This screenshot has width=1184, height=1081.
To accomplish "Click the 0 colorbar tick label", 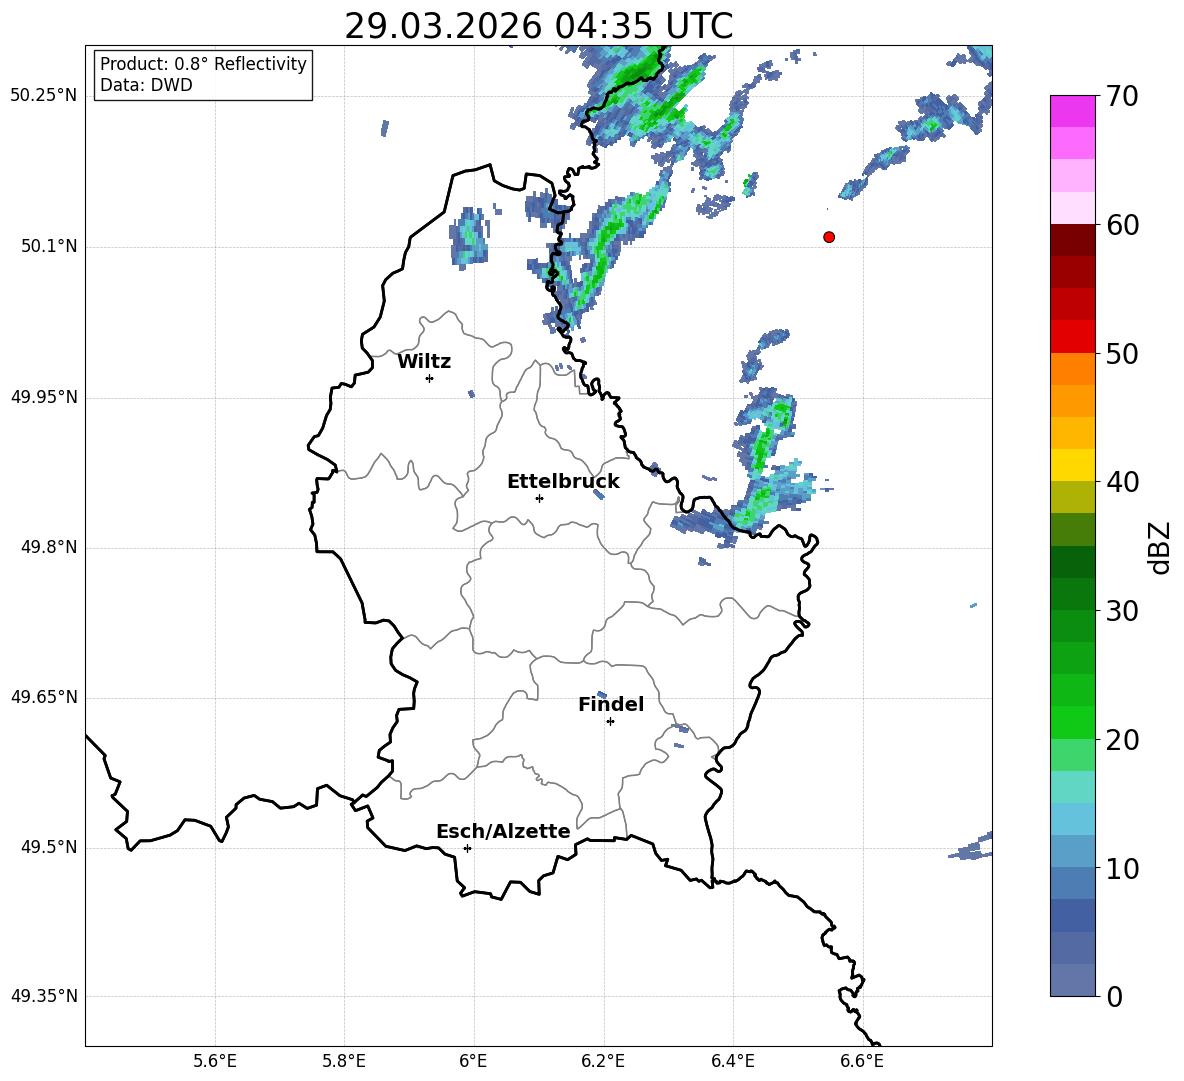I will click(1114, 996).
